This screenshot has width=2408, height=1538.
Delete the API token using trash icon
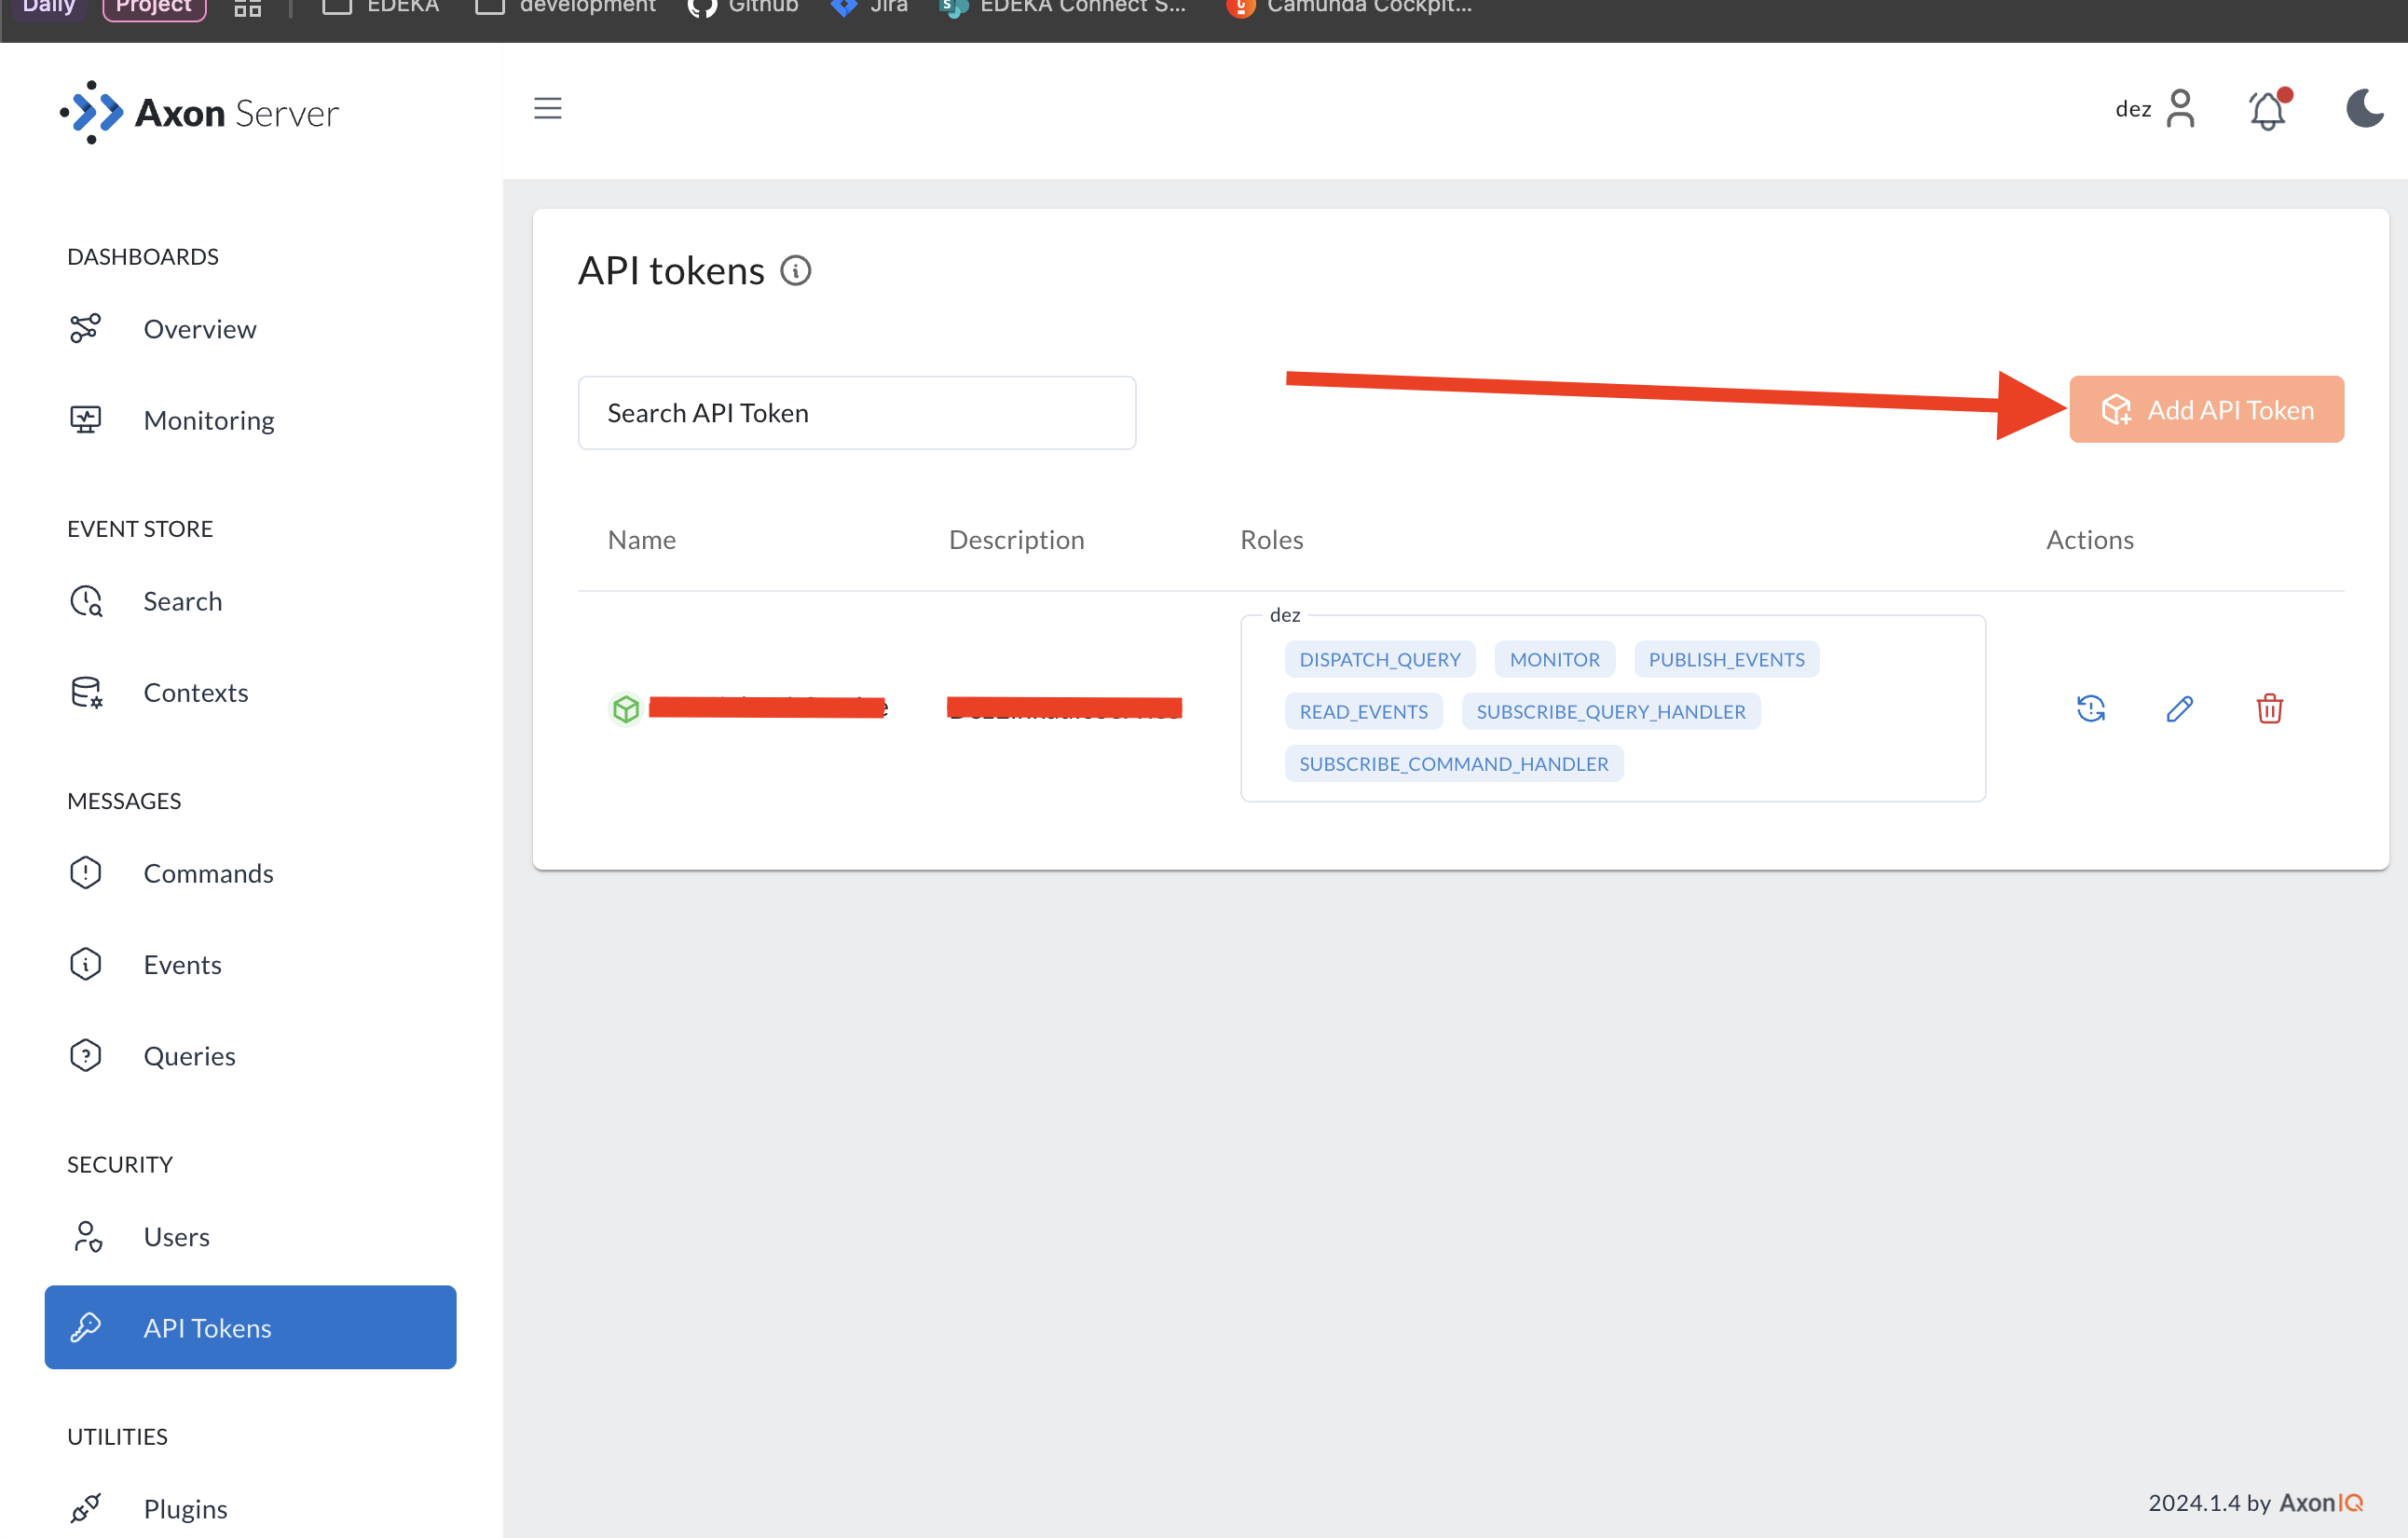[2269, 709]
